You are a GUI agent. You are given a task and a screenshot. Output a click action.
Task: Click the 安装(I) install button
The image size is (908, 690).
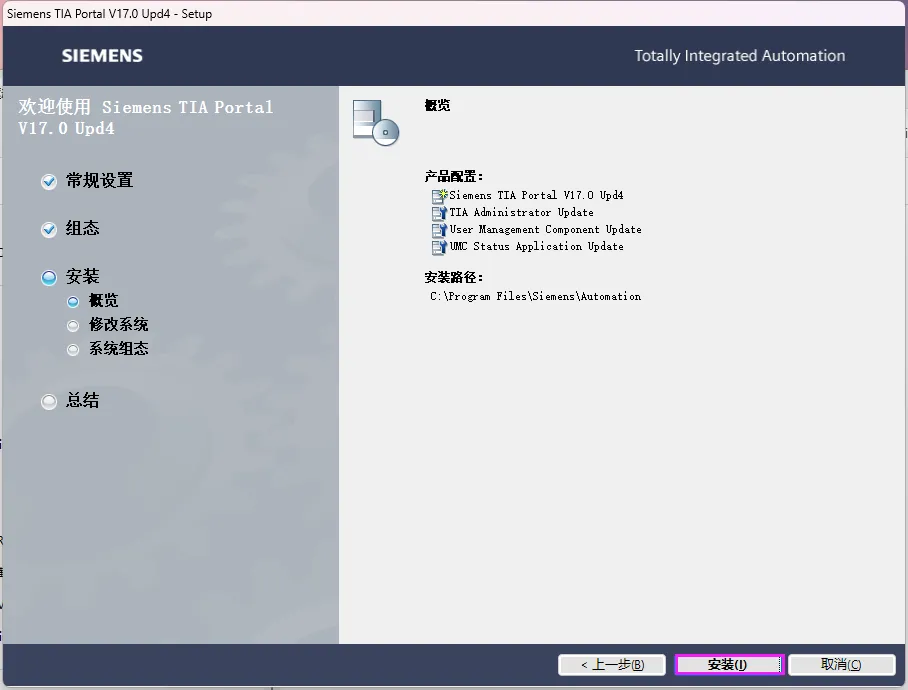(x=729, y=665)
